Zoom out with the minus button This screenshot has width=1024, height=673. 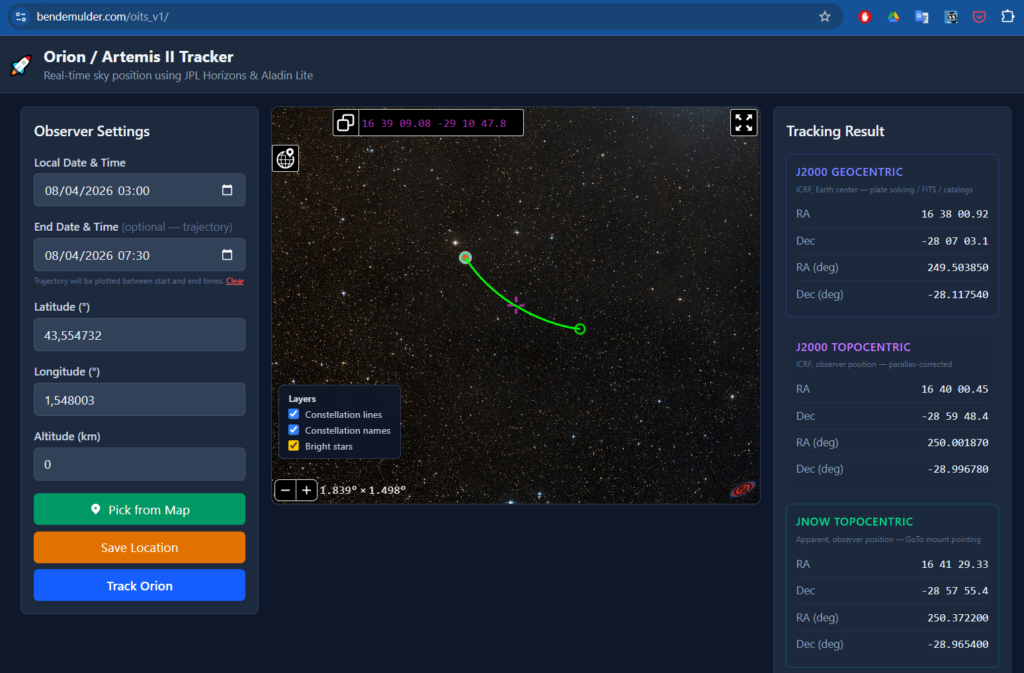tap(285, 490)
